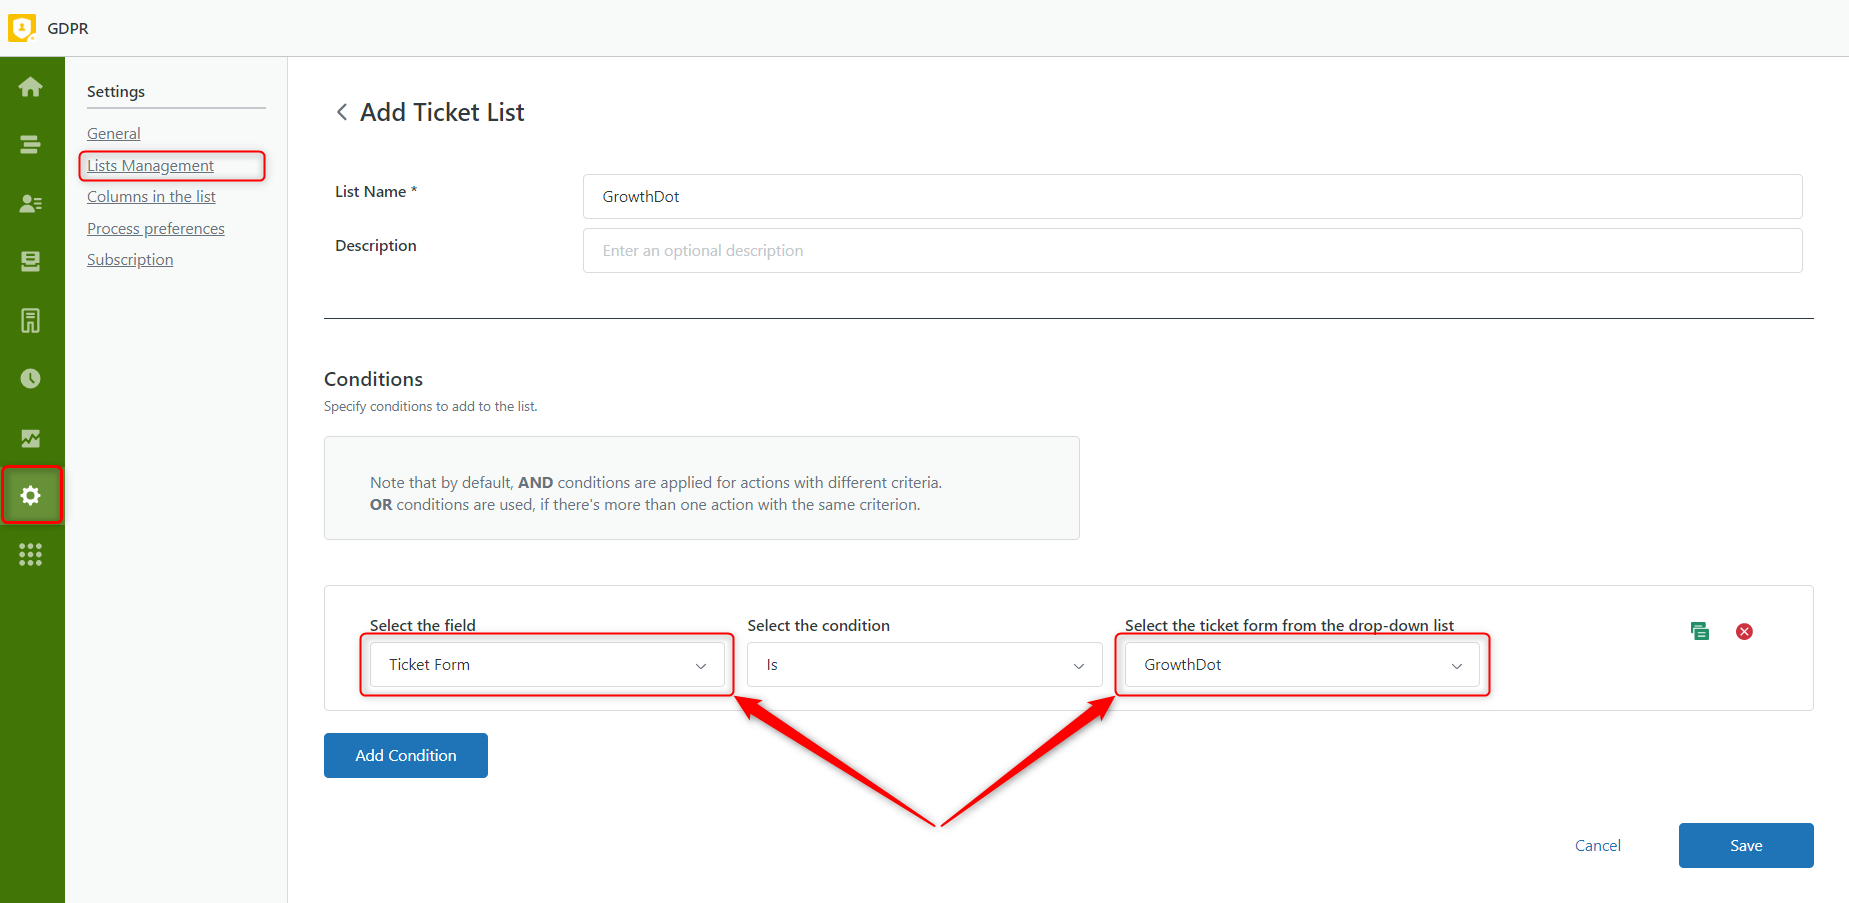Click the List Name field containing GrowthDot

click(x=1192, y=197)
